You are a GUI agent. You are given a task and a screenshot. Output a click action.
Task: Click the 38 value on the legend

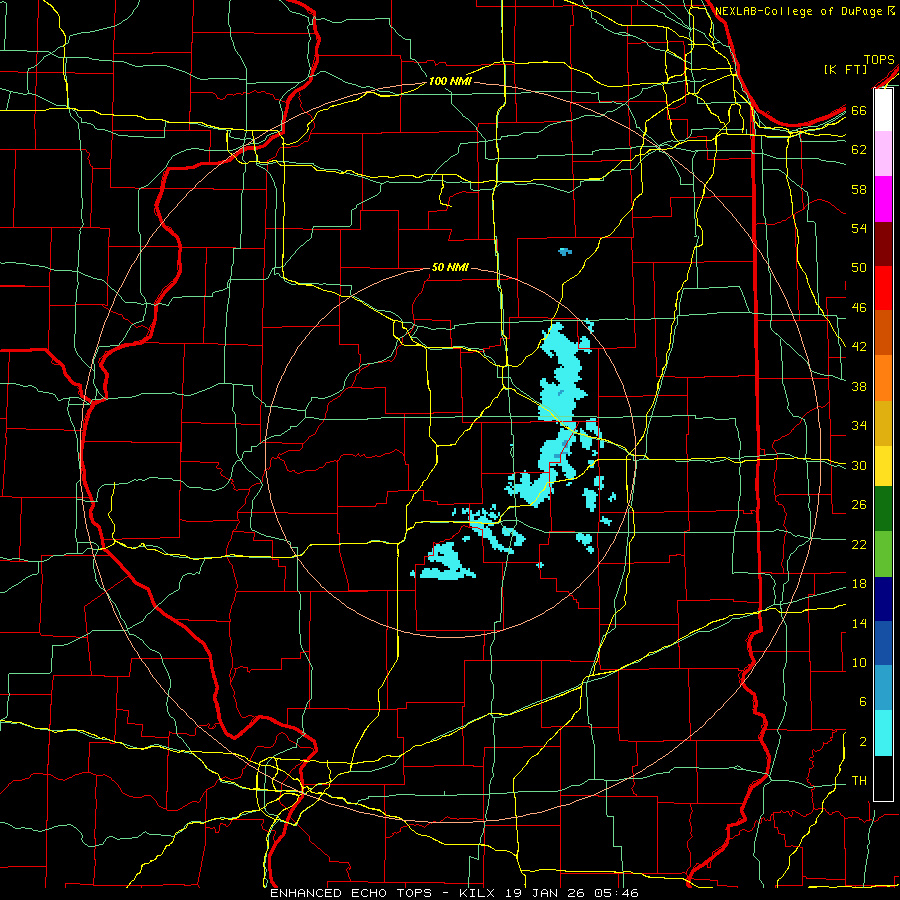[859, 386]
